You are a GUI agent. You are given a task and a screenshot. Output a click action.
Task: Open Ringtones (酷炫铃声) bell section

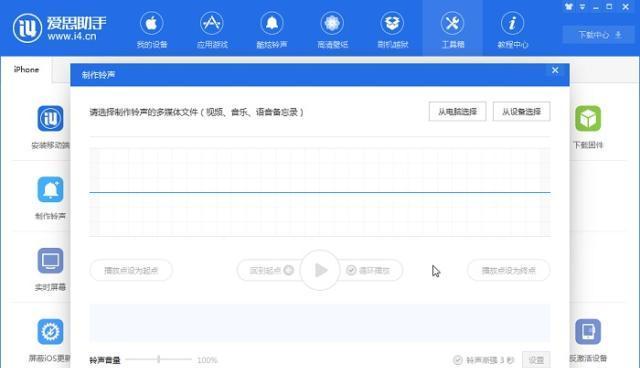tap(272, 30)
